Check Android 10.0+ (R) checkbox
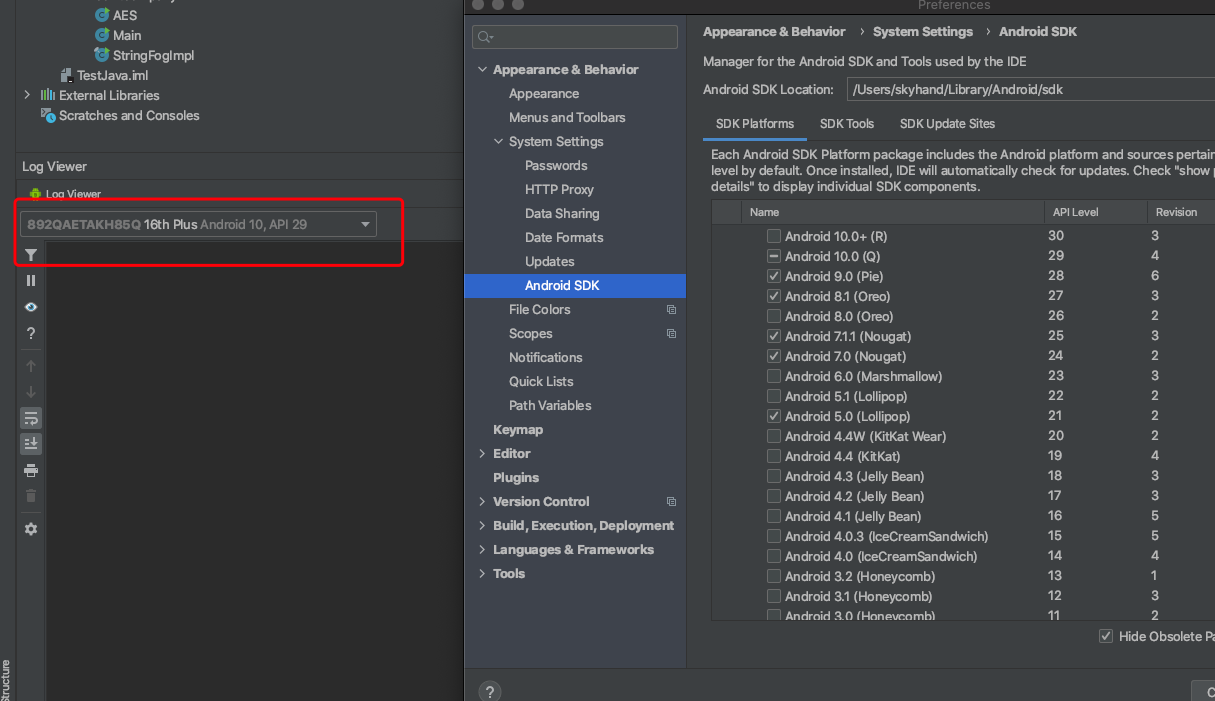The height and width of the screenshot is (701, 1215). (774, 236)
